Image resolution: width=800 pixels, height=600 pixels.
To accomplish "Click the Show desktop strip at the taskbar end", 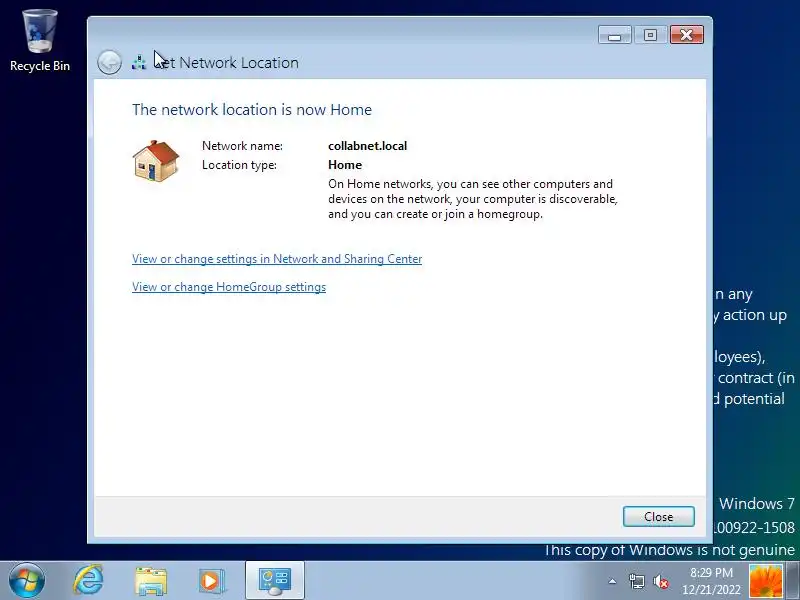I will click(x=792, y=581).
